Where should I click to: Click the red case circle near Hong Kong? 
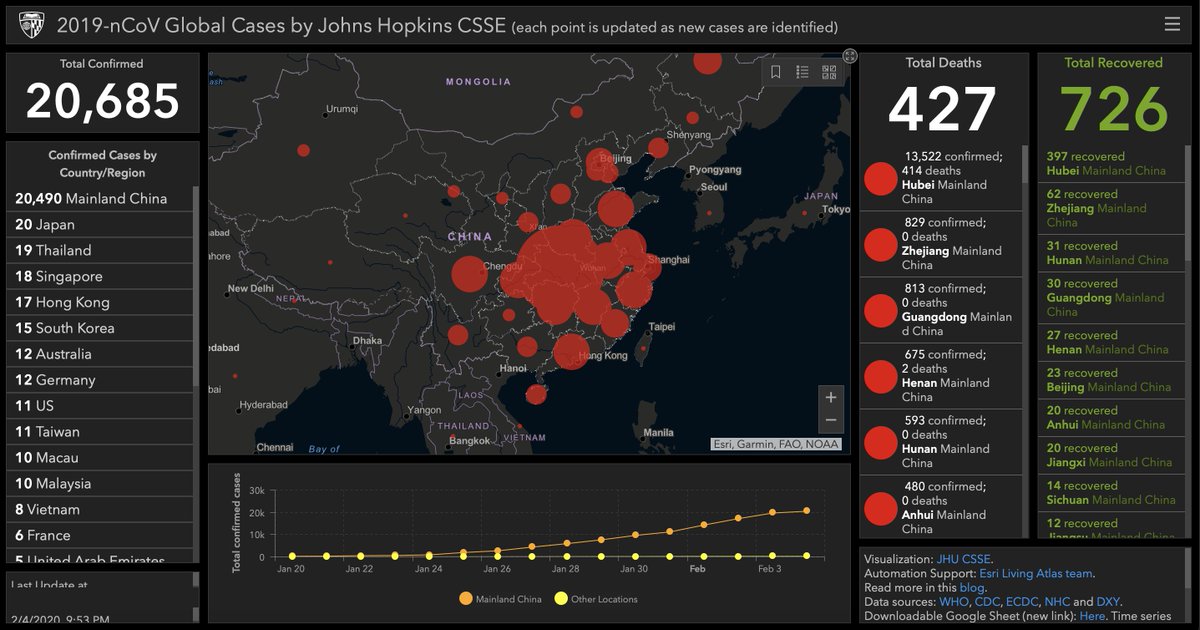(571, 351)
